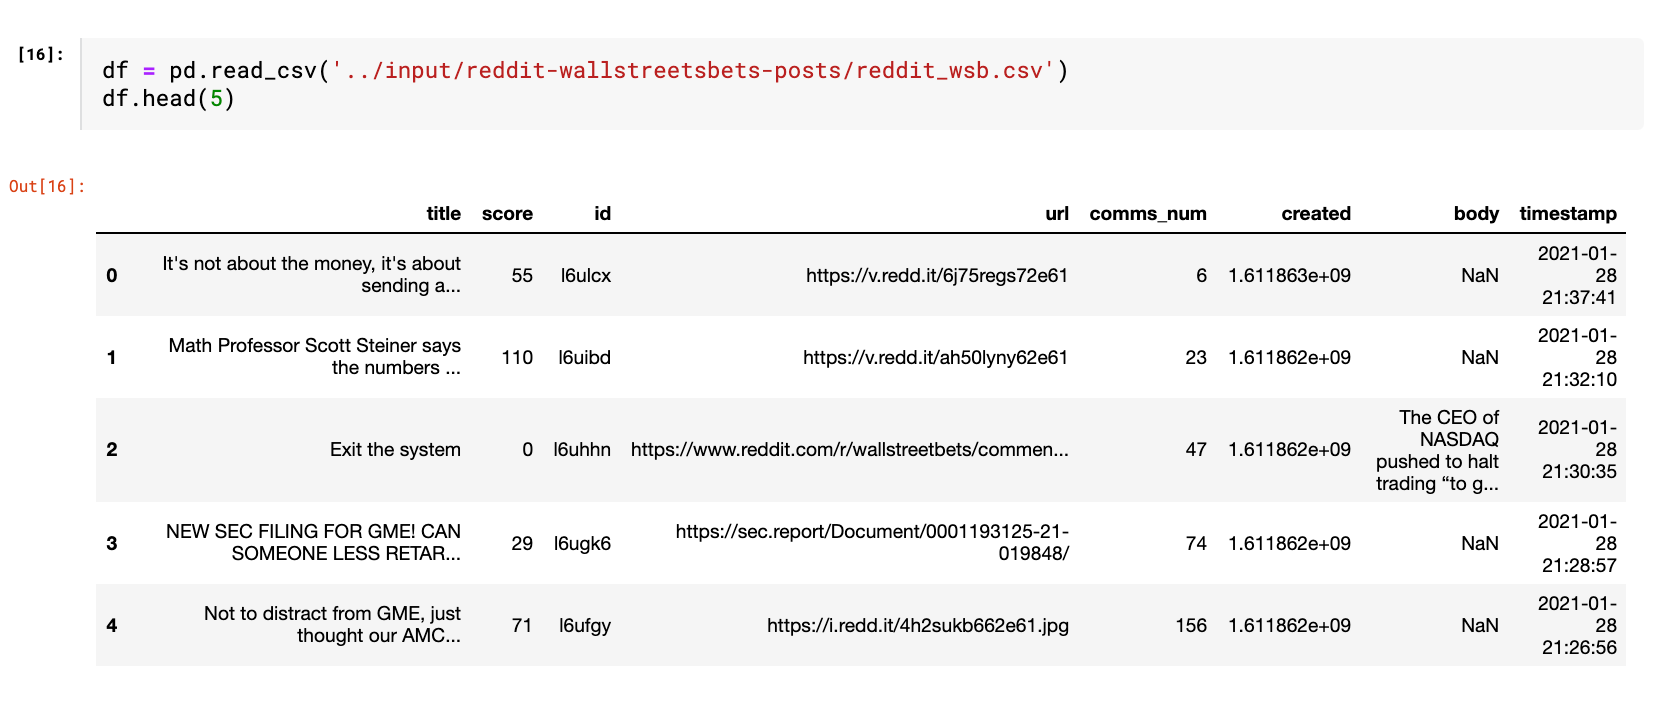
Task: Click the 'created' column header
Action: (x=1315, y=213)
